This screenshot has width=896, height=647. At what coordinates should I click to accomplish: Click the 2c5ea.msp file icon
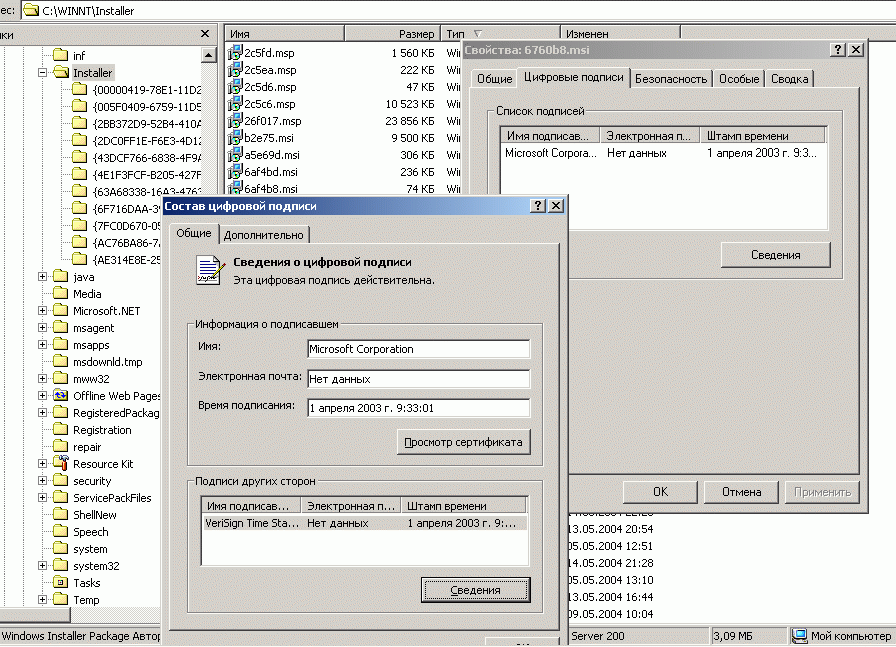(235, 70)
